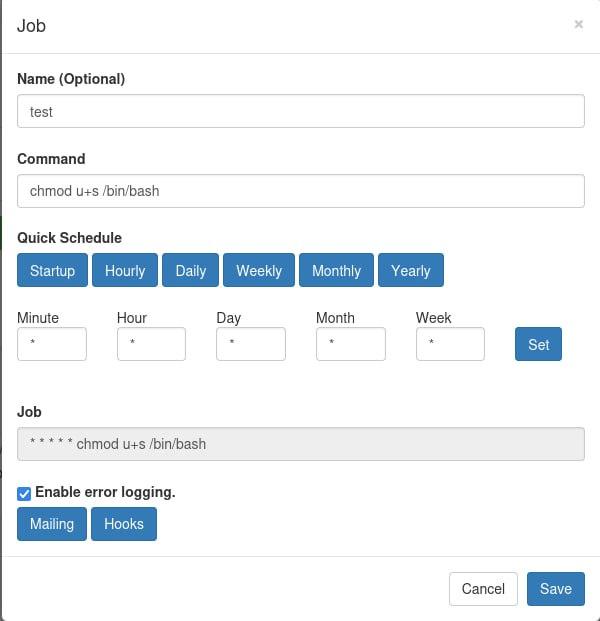Focus the Week field

(450, 344)
